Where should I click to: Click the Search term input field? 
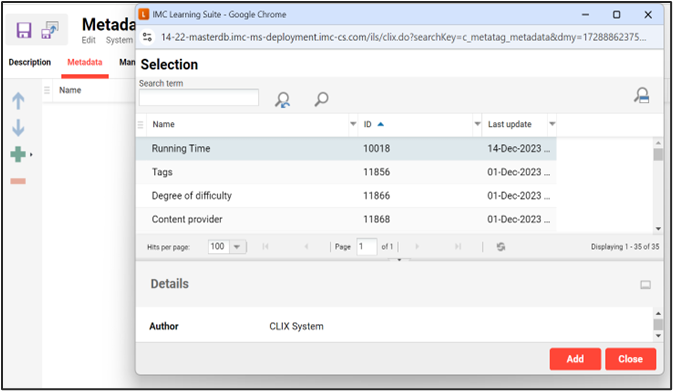(x=199, y=97)
